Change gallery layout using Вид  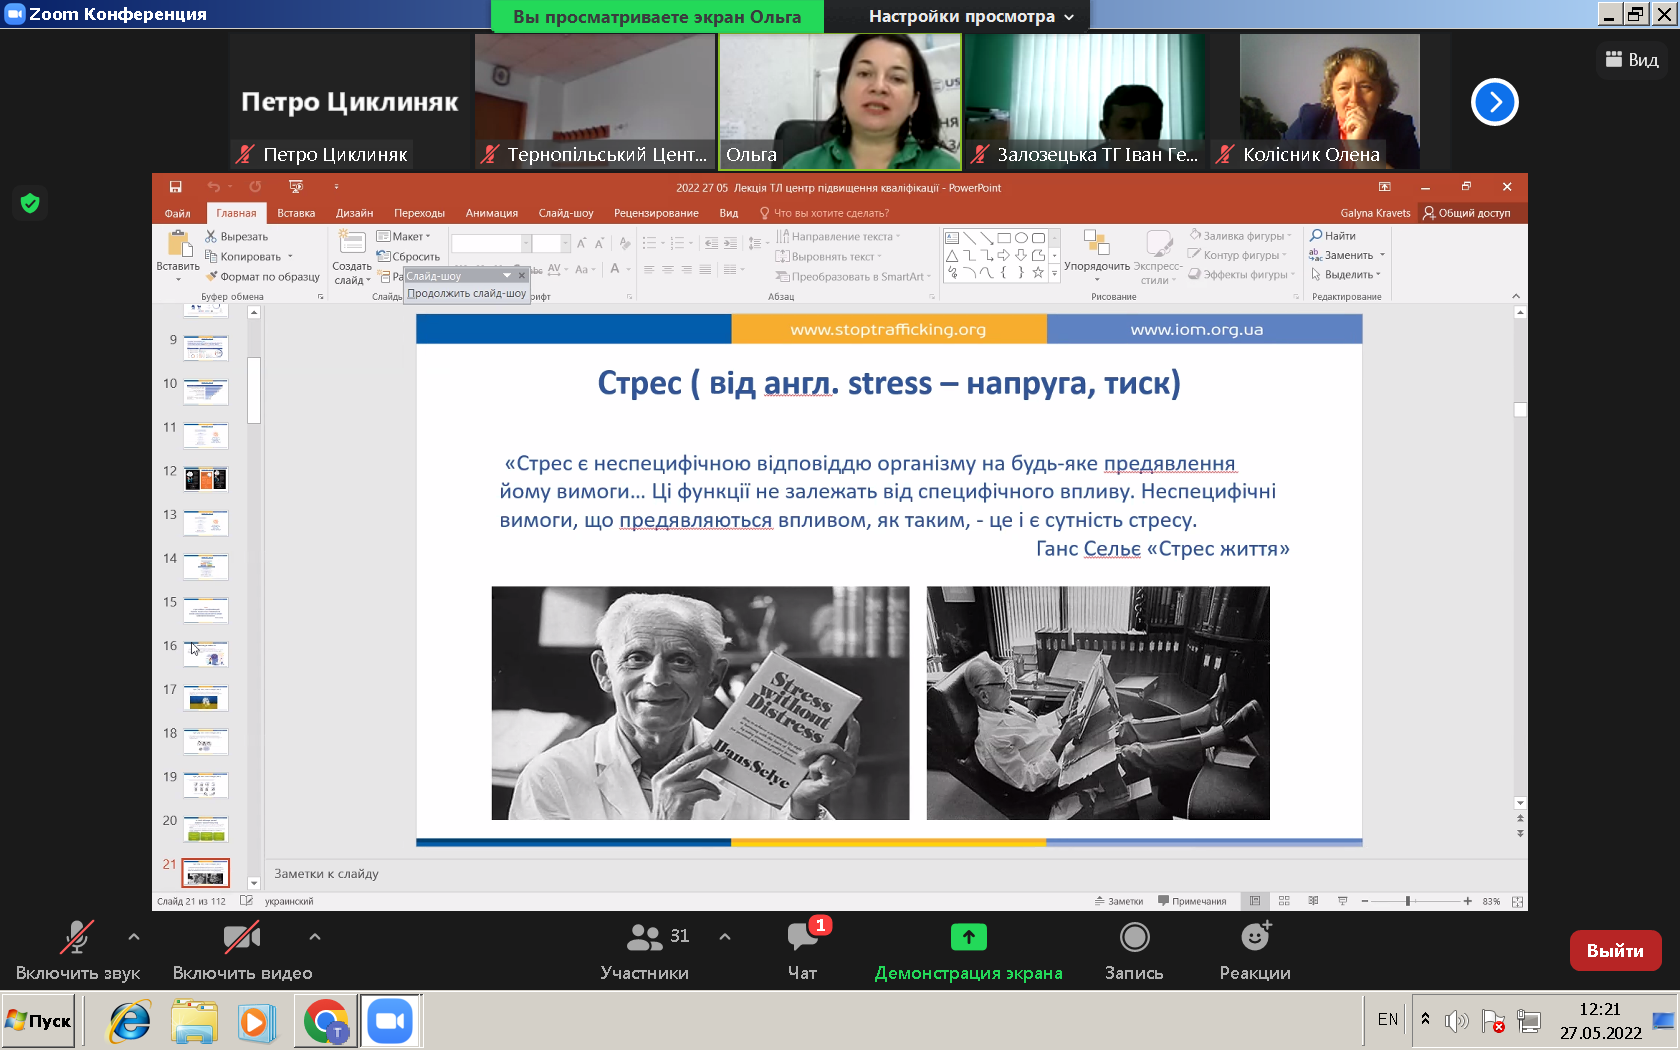point(1632,60)
